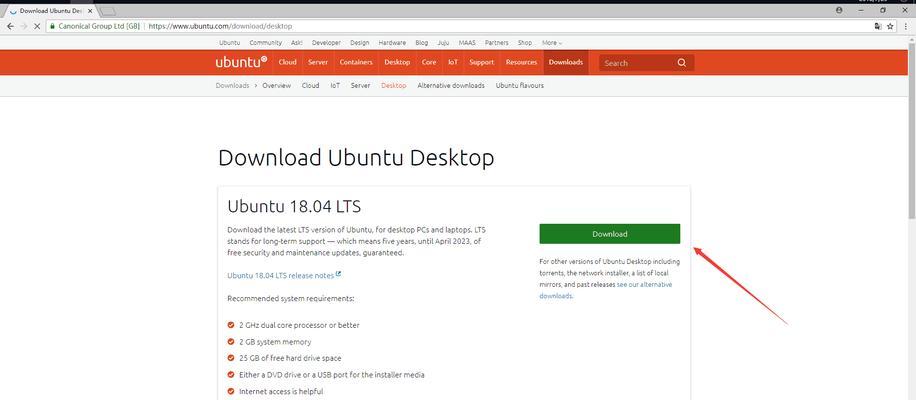Viewport: 916px width, 400px height.
Task: Click the Search input field
Action: tap(637, 62)
